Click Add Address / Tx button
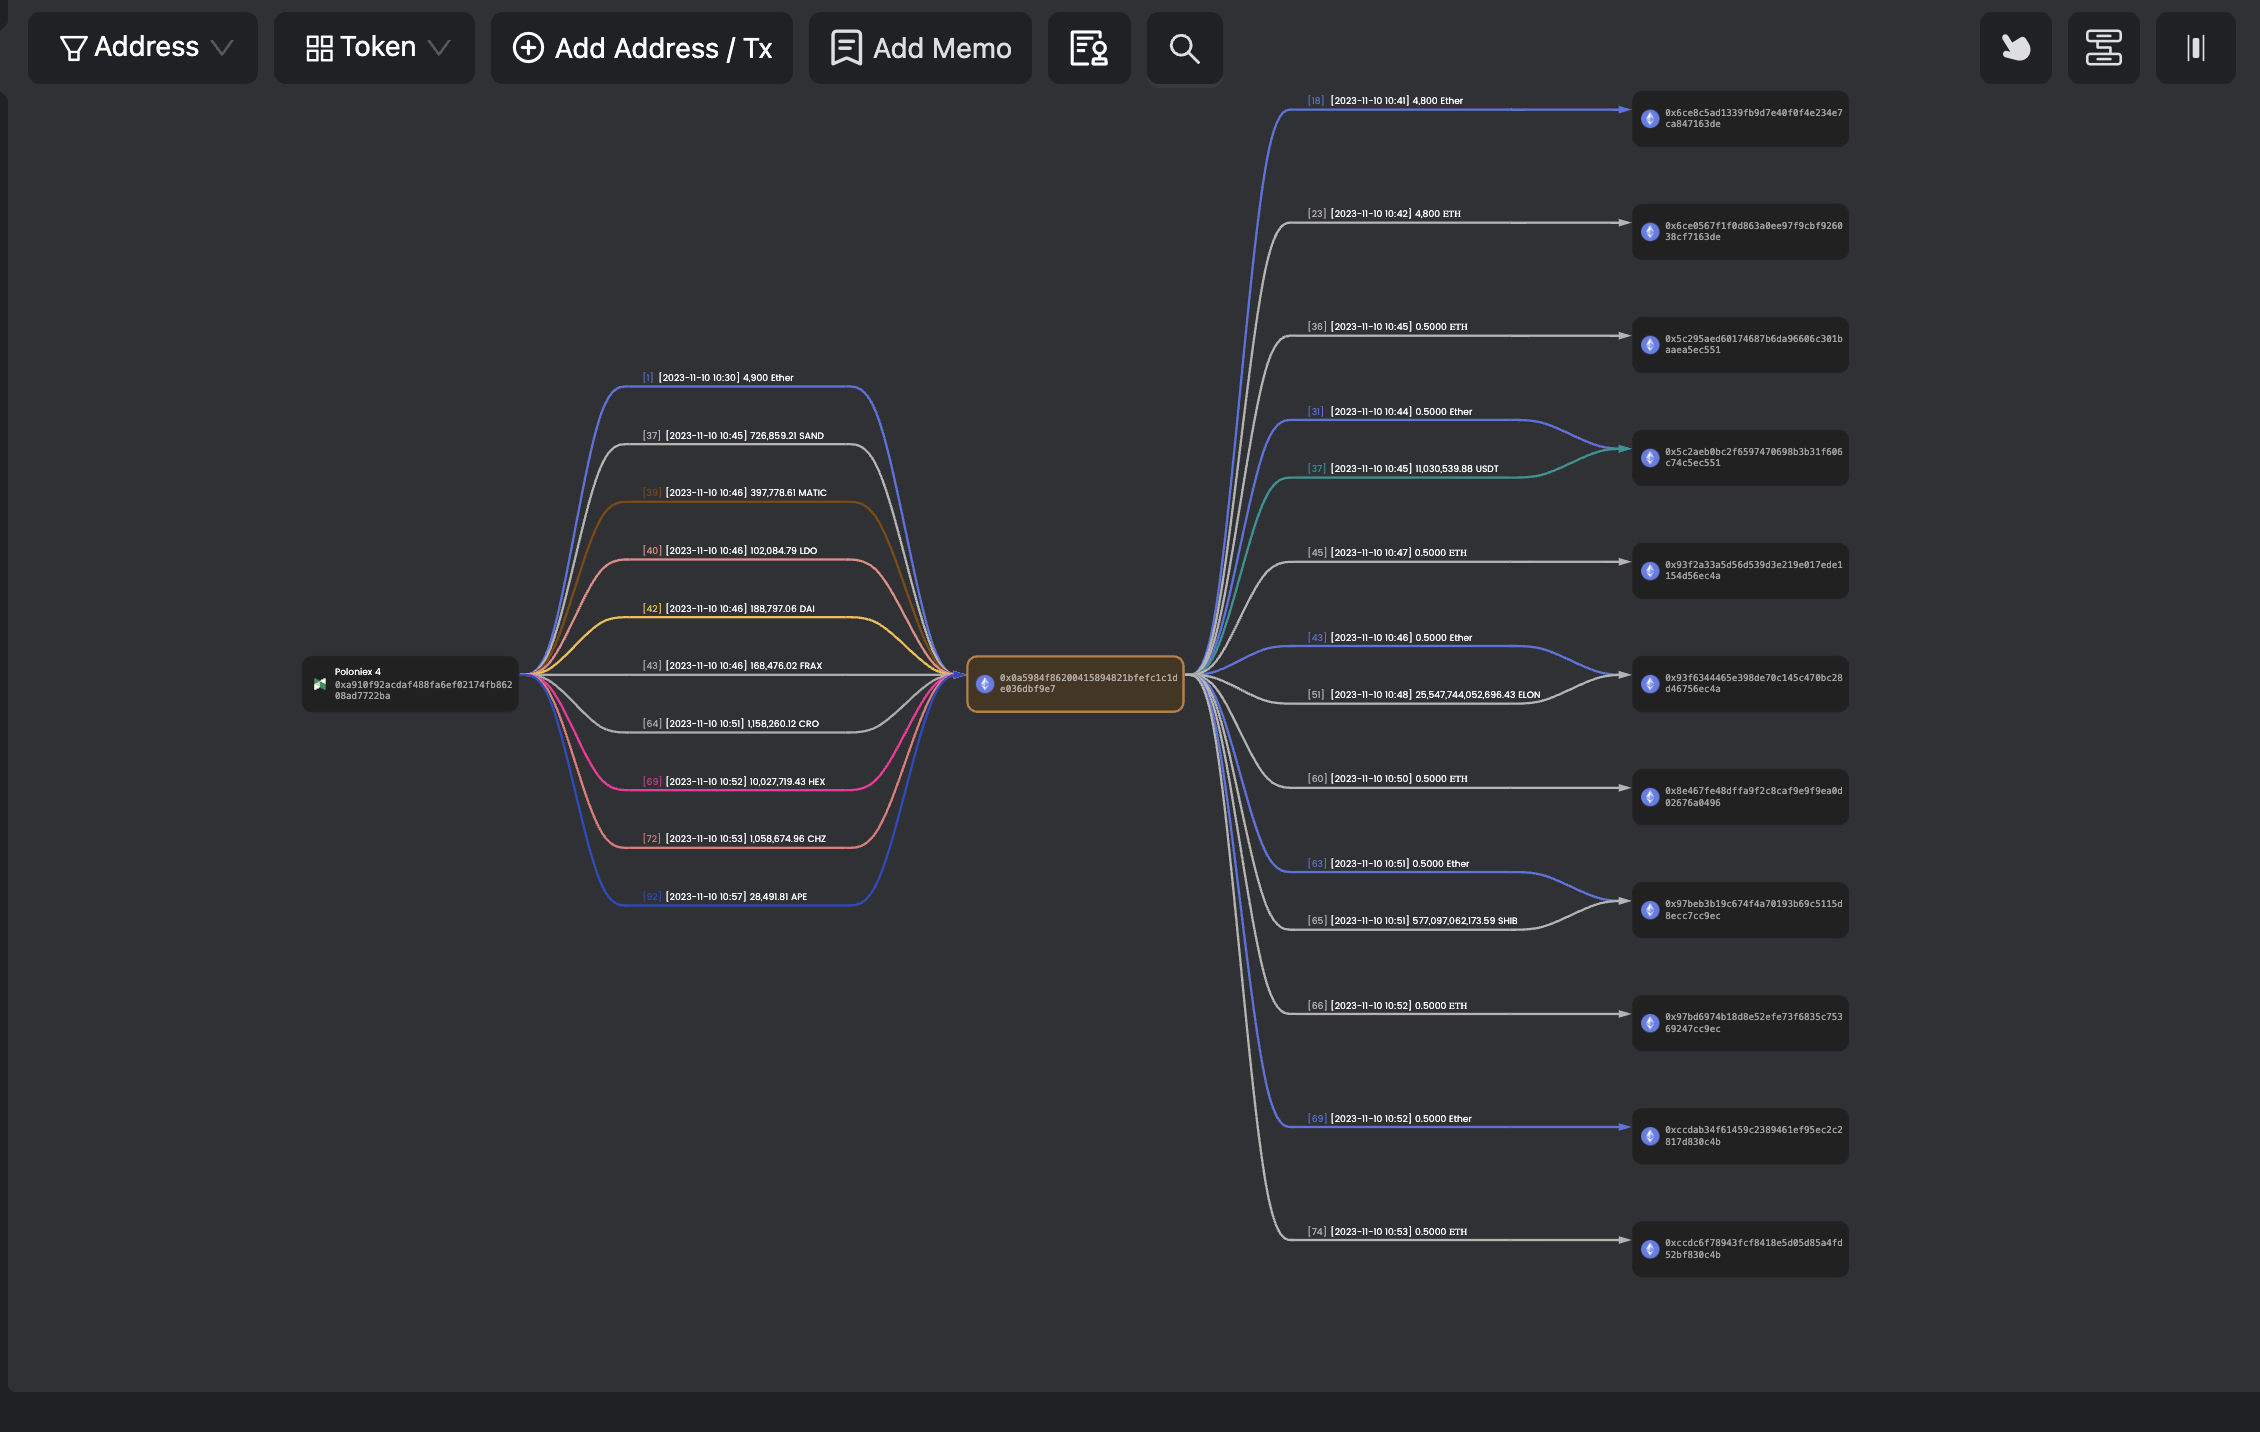 tap(642, 48)
